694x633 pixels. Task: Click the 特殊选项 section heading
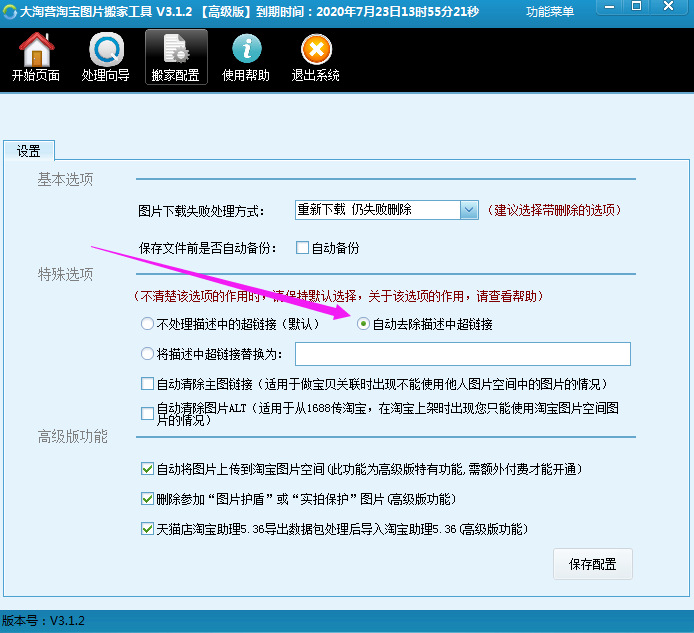click(65, 274)
